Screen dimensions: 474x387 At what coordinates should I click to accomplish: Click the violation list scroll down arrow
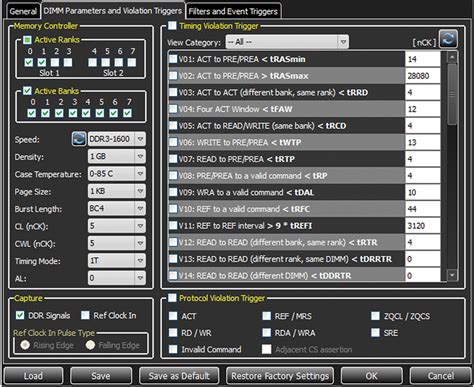452,275
